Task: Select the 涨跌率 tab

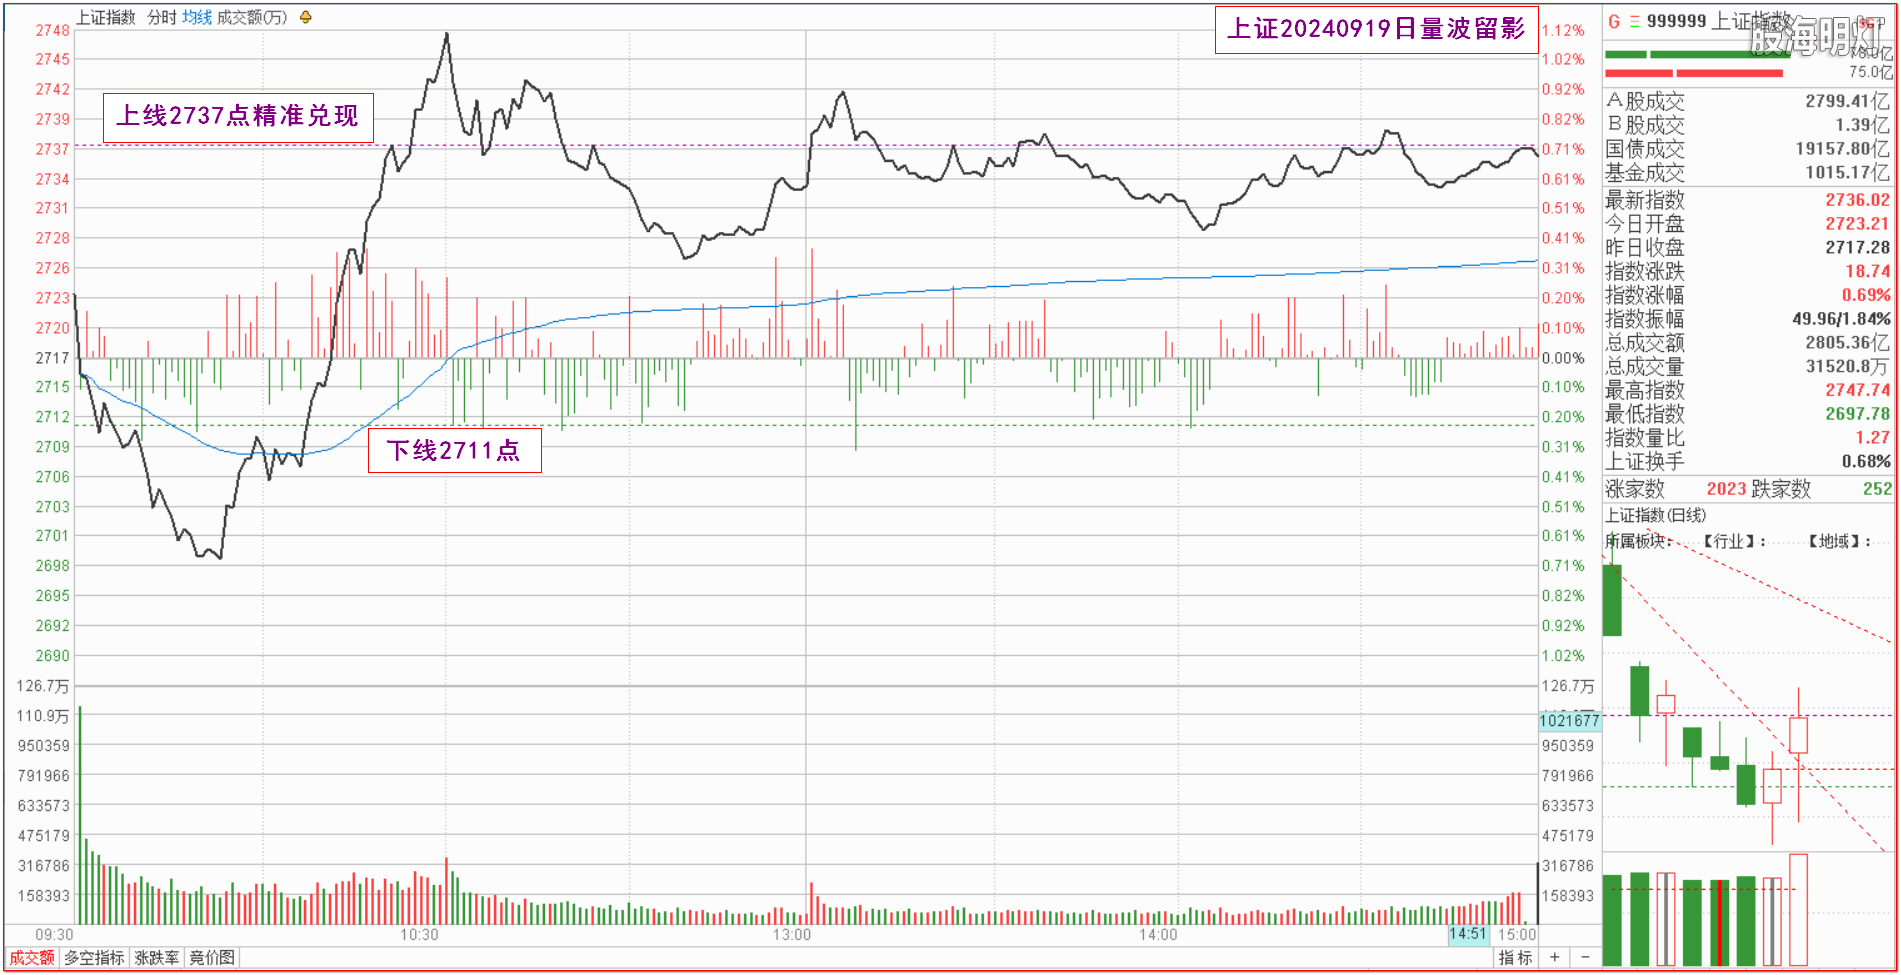Action: click(x=157, y=957)
